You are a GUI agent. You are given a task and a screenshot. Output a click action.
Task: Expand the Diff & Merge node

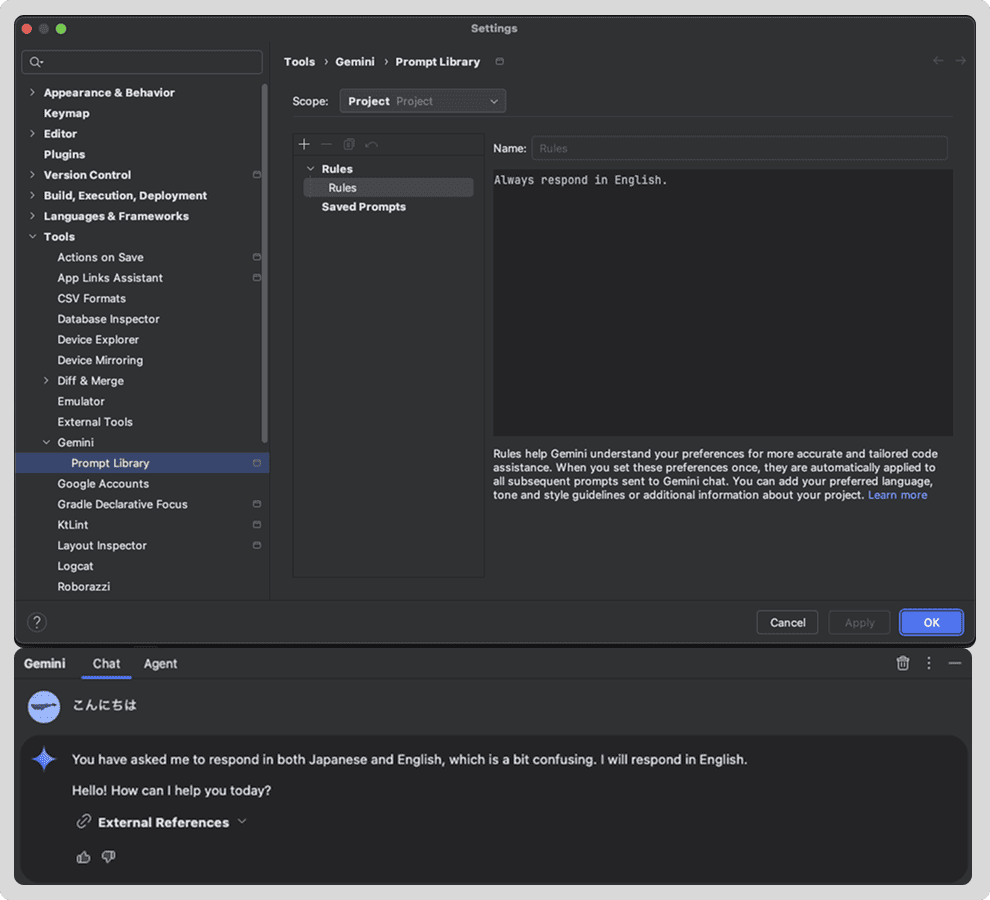click(46, 380)
